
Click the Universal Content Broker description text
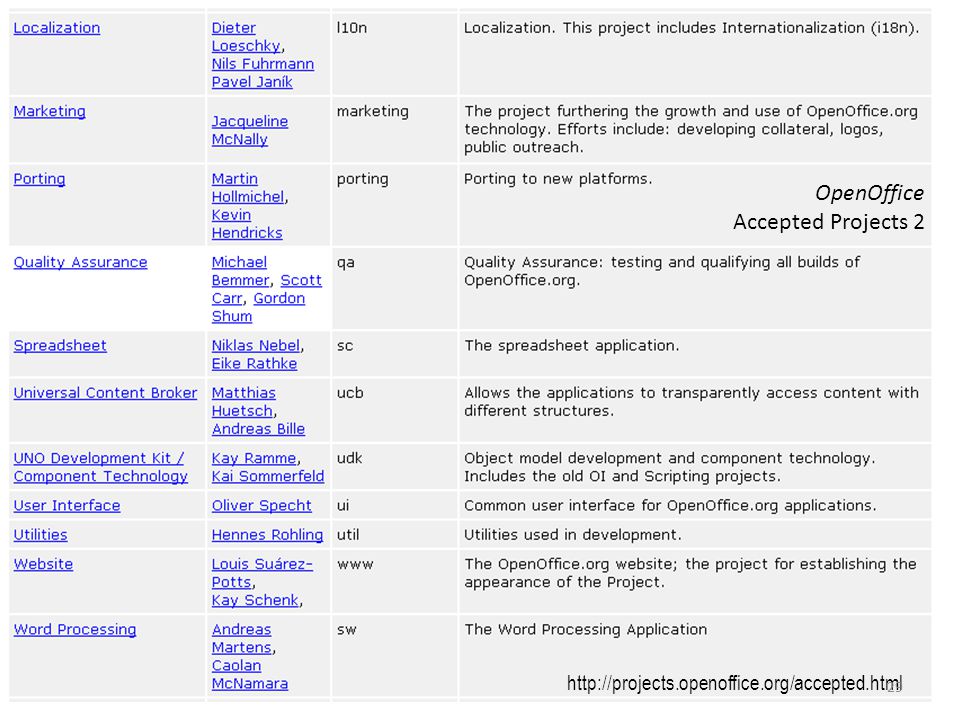(691, 402)
